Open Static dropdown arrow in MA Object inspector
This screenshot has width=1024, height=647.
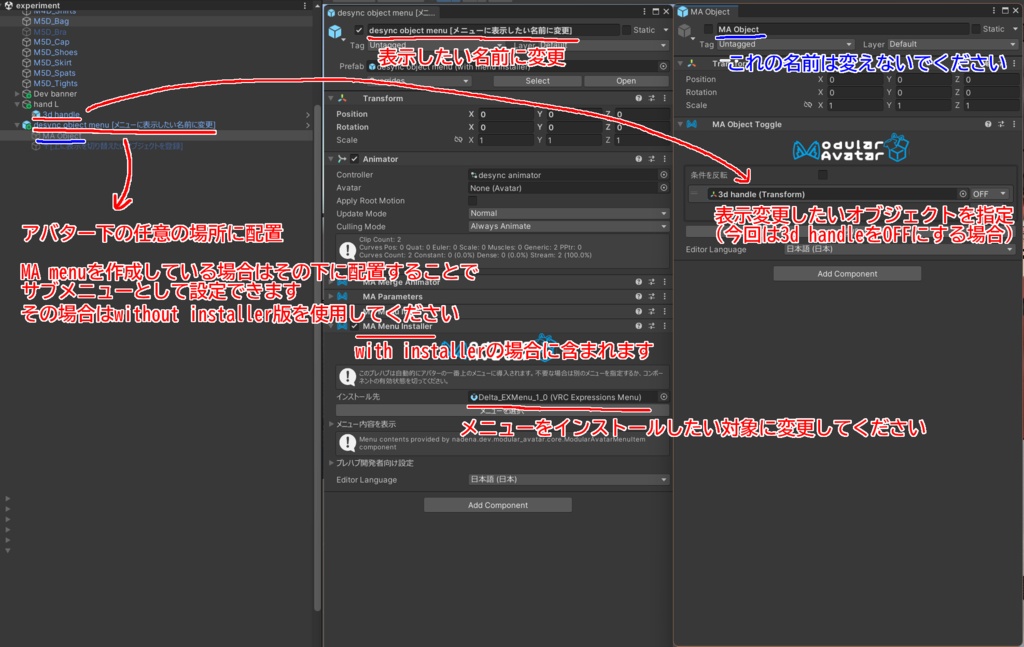(x=1016, y=29)
